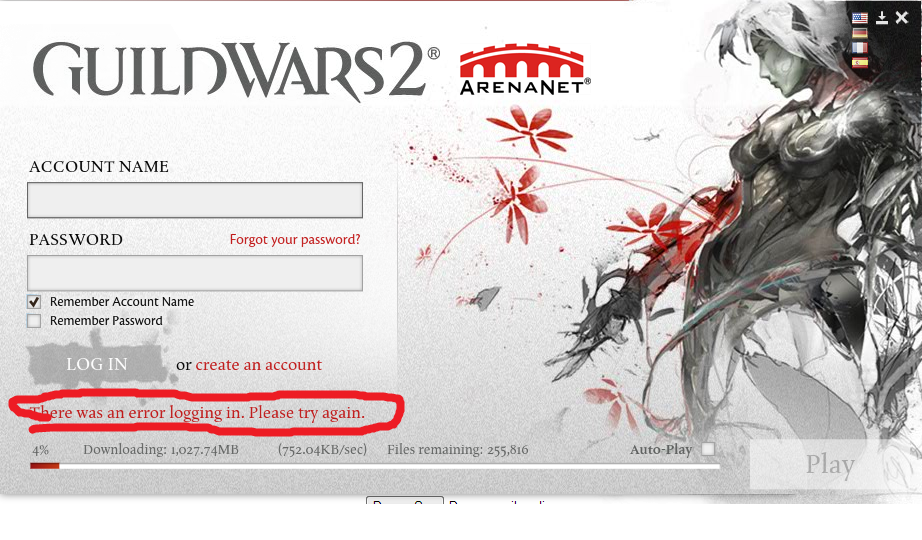Click the ArenaNet castle logo

(x=525, y=70)
